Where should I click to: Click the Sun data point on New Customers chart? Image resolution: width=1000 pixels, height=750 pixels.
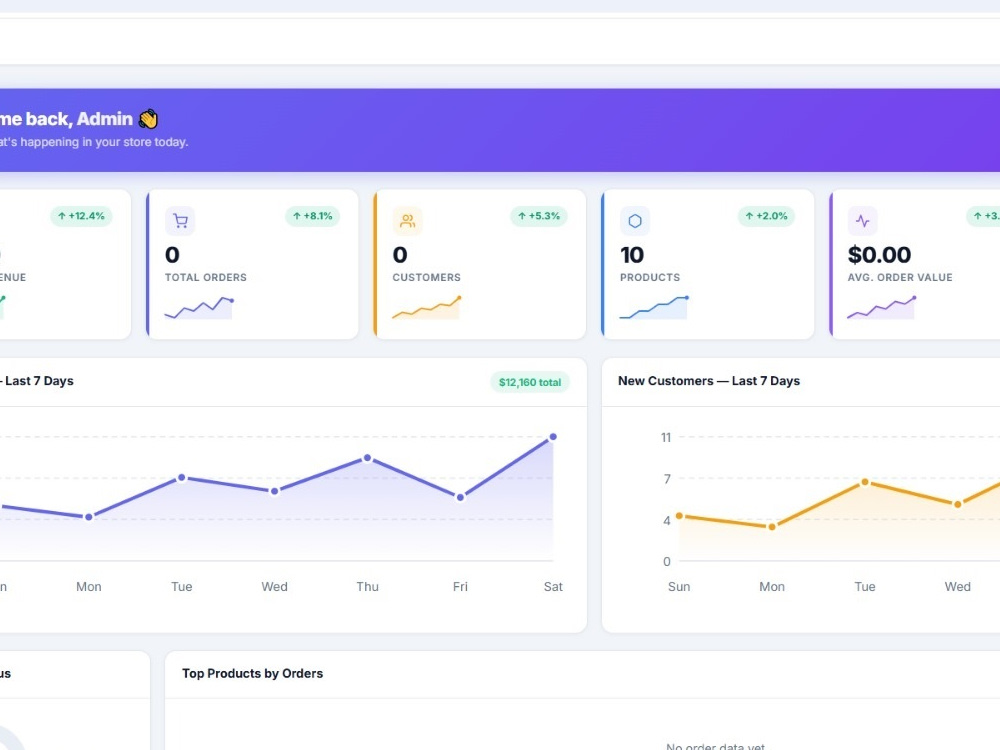point(679,516)
